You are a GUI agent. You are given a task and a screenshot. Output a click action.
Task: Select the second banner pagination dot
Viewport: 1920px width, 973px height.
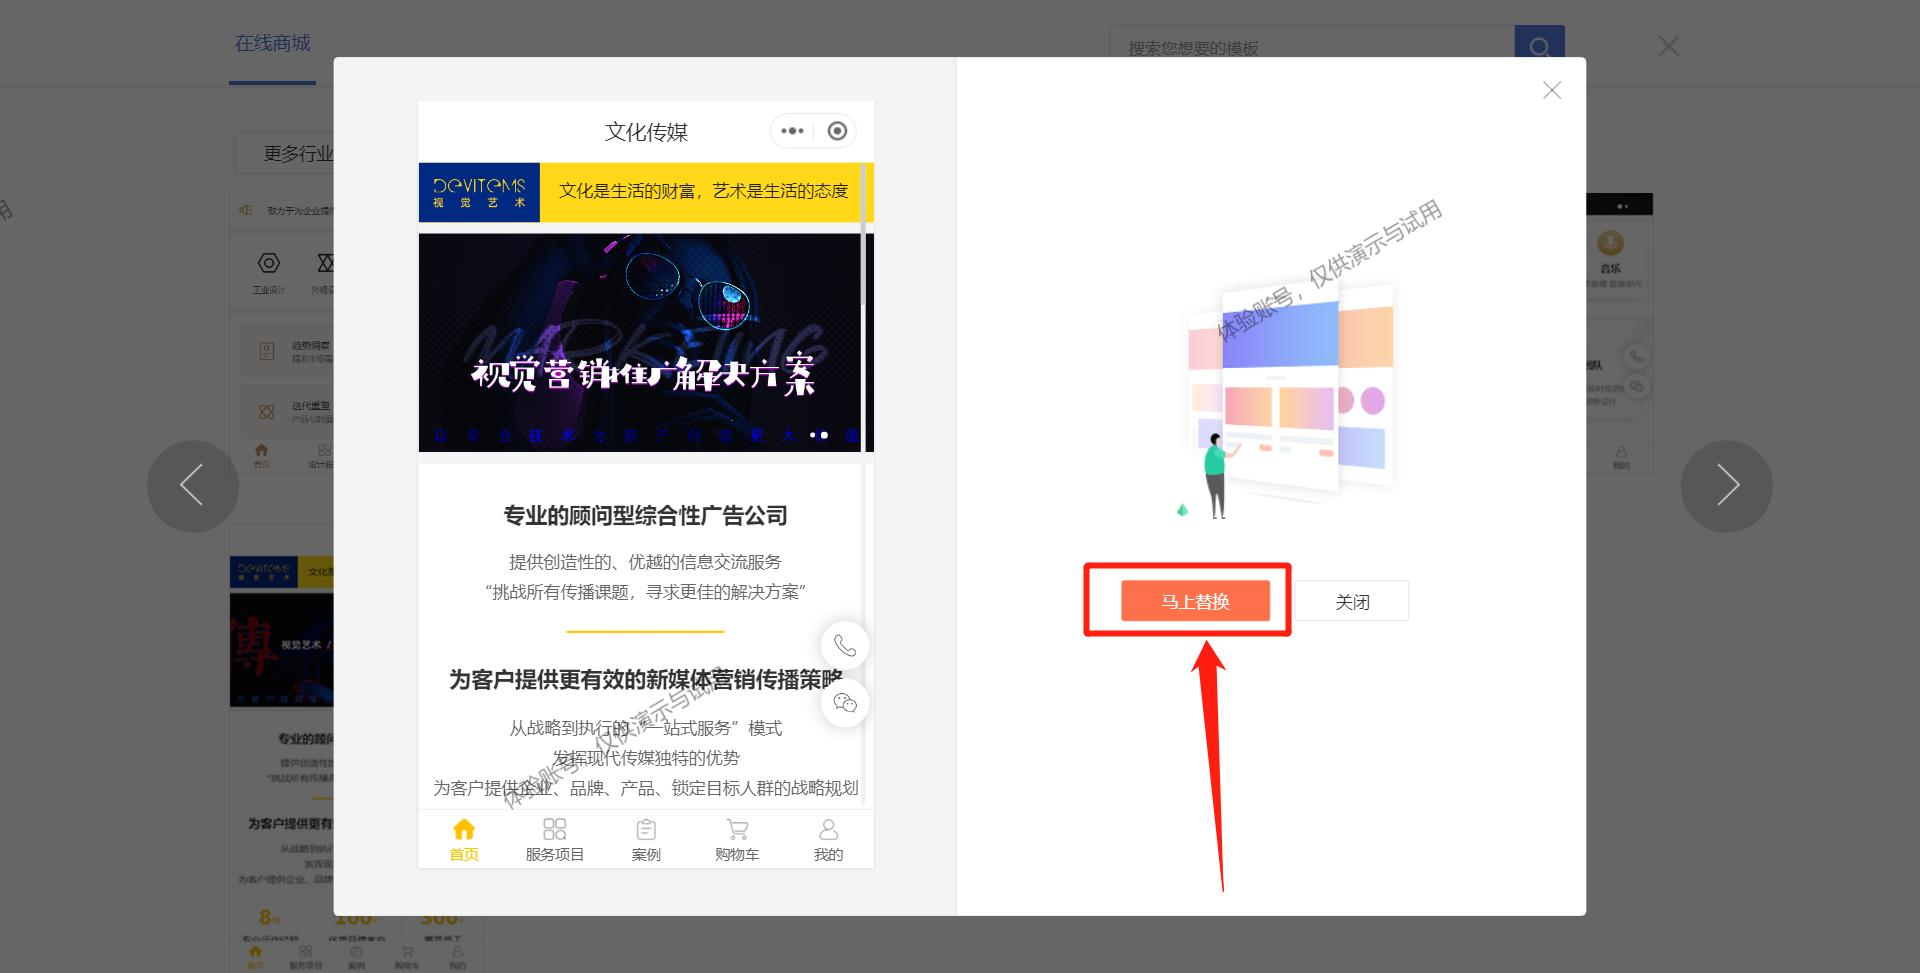pyautogui.click(x=823, y=435)
